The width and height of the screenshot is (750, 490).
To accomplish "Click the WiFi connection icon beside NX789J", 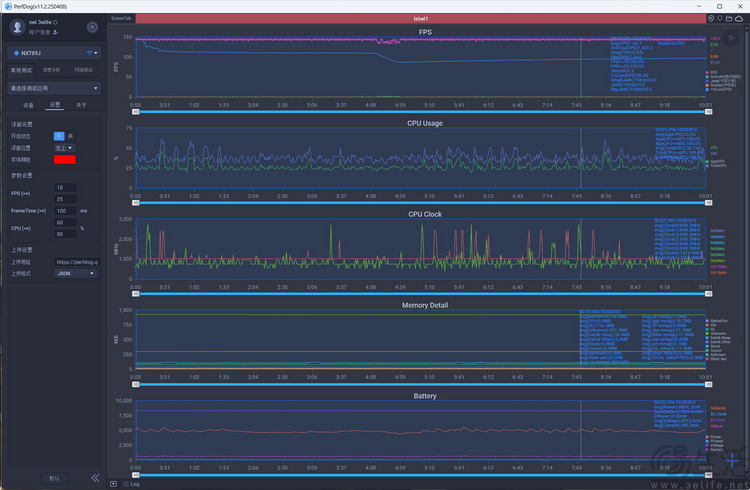I will (89, 53).
